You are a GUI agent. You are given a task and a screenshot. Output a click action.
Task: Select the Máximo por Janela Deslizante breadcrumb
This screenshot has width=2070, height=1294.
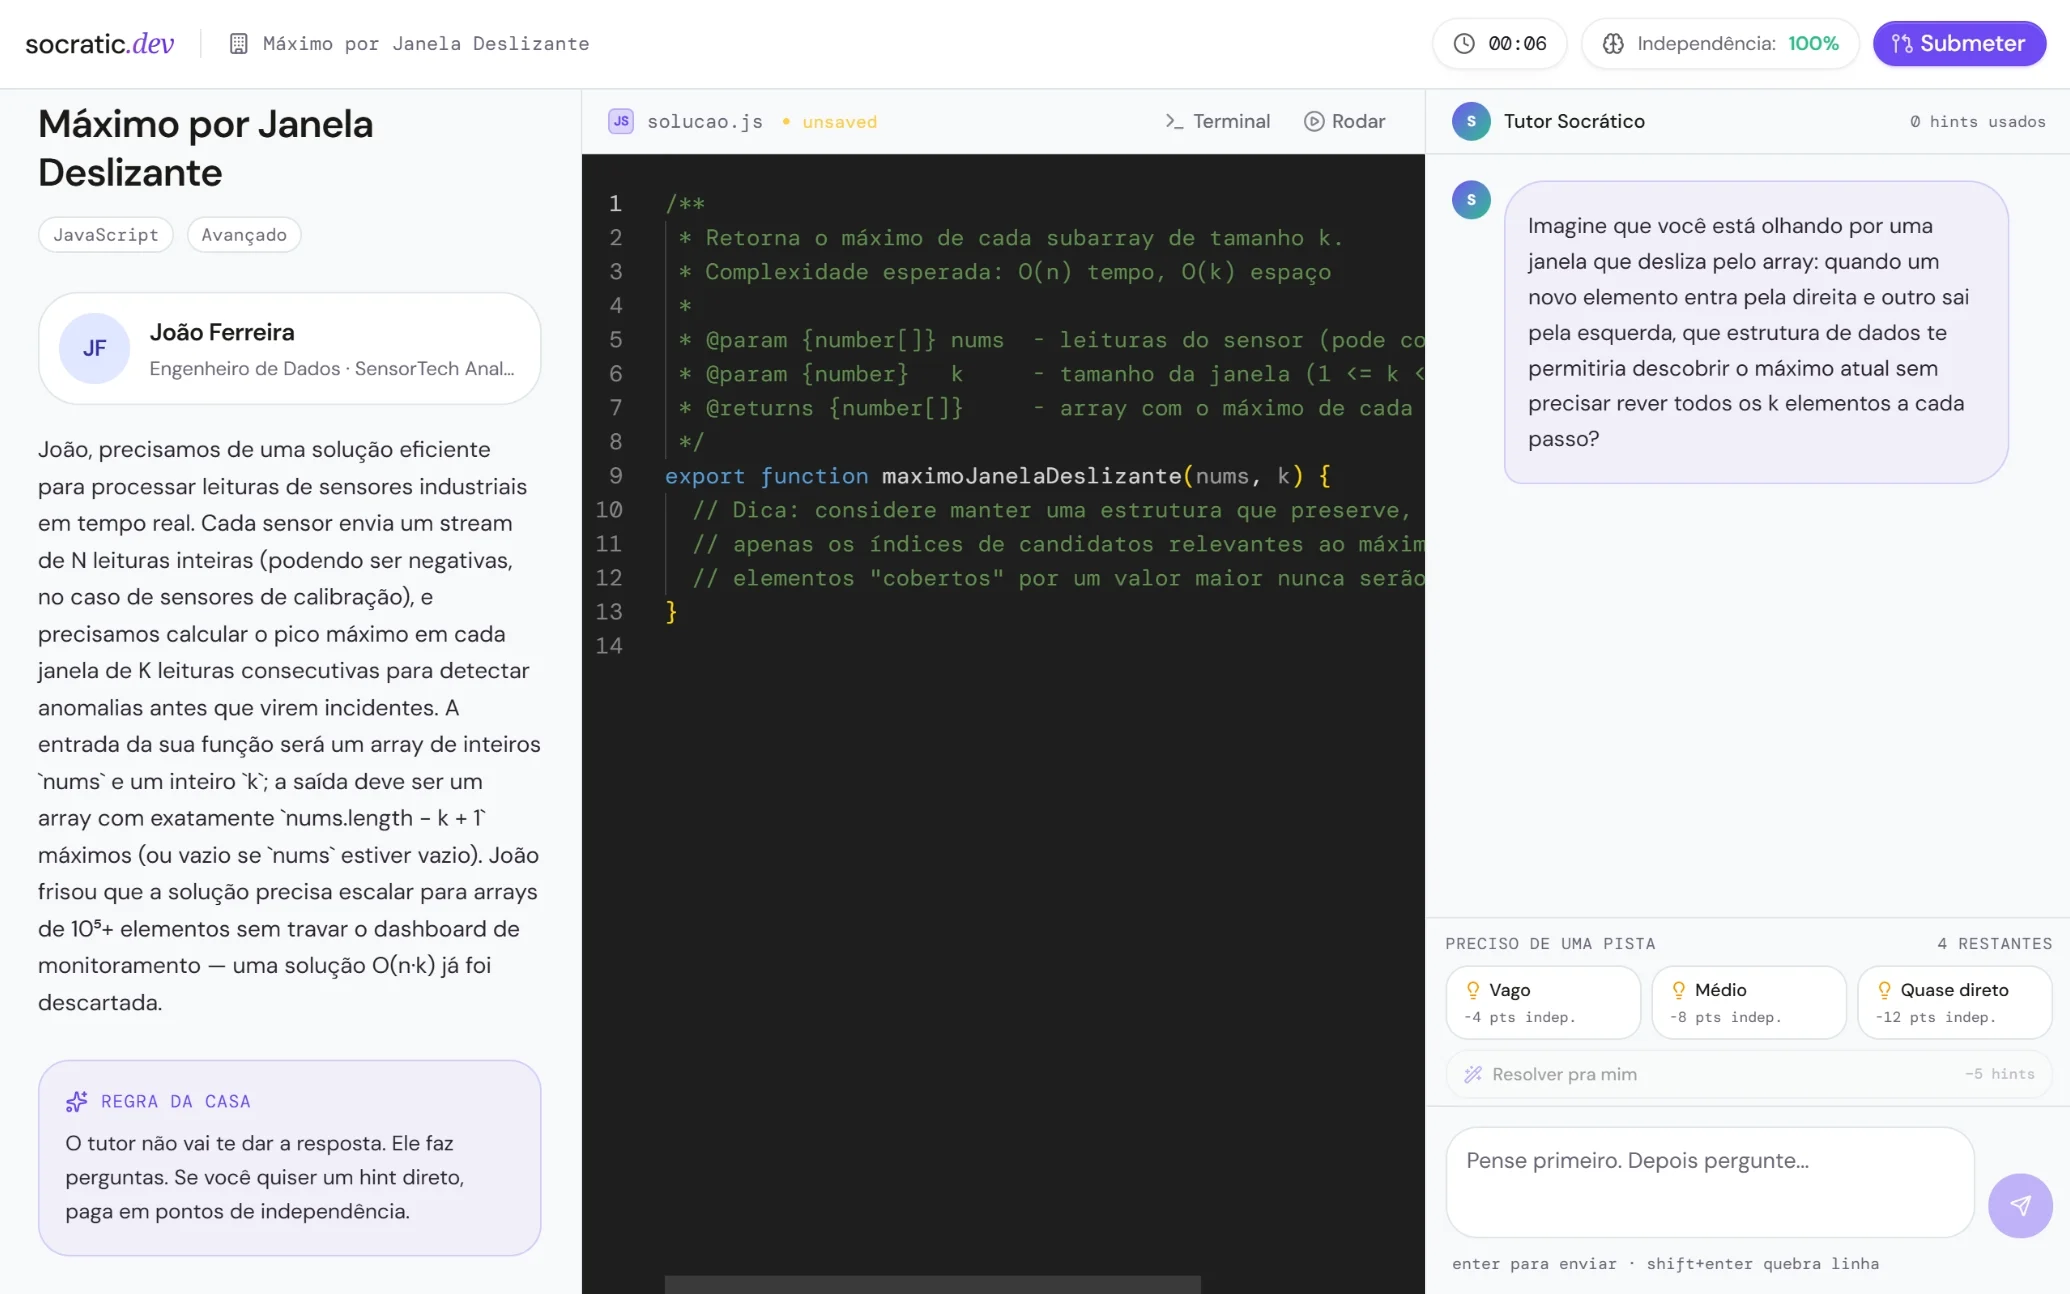click(x=426, y=43)
